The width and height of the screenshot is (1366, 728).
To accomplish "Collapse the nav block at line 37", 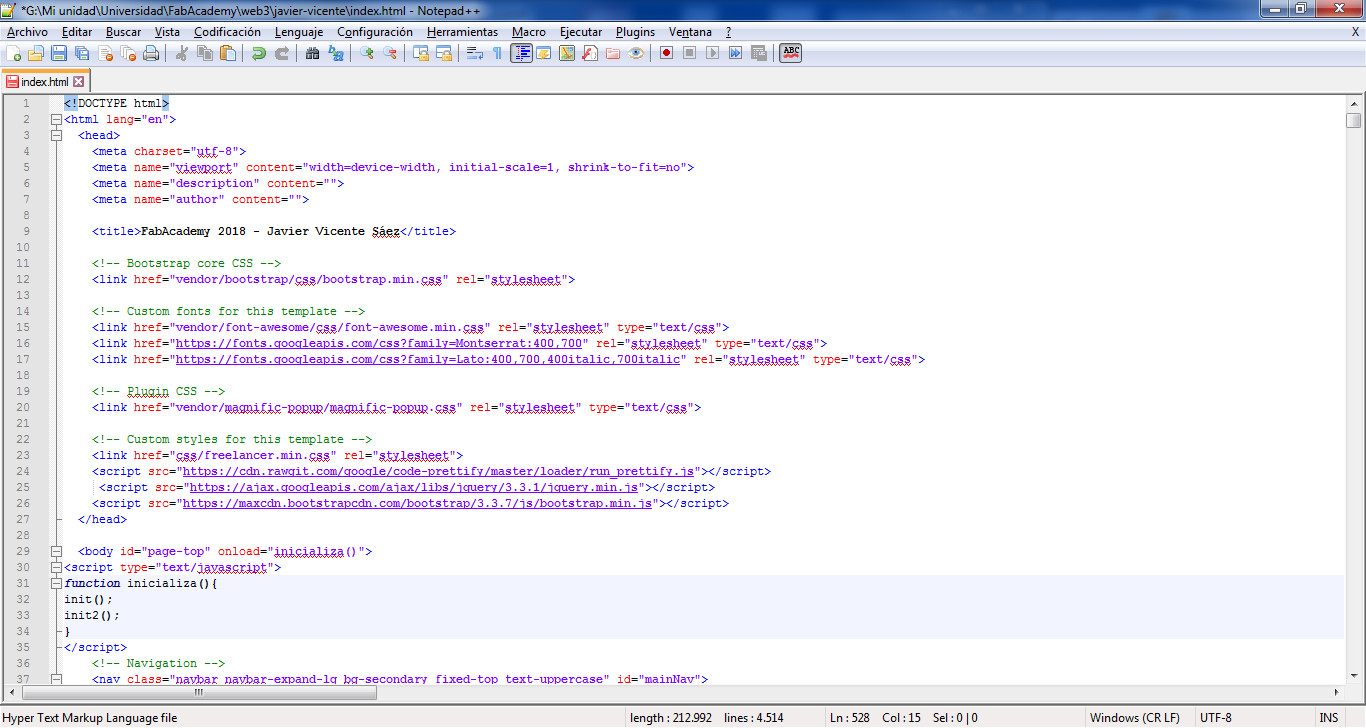I will [x=56, y=679].
